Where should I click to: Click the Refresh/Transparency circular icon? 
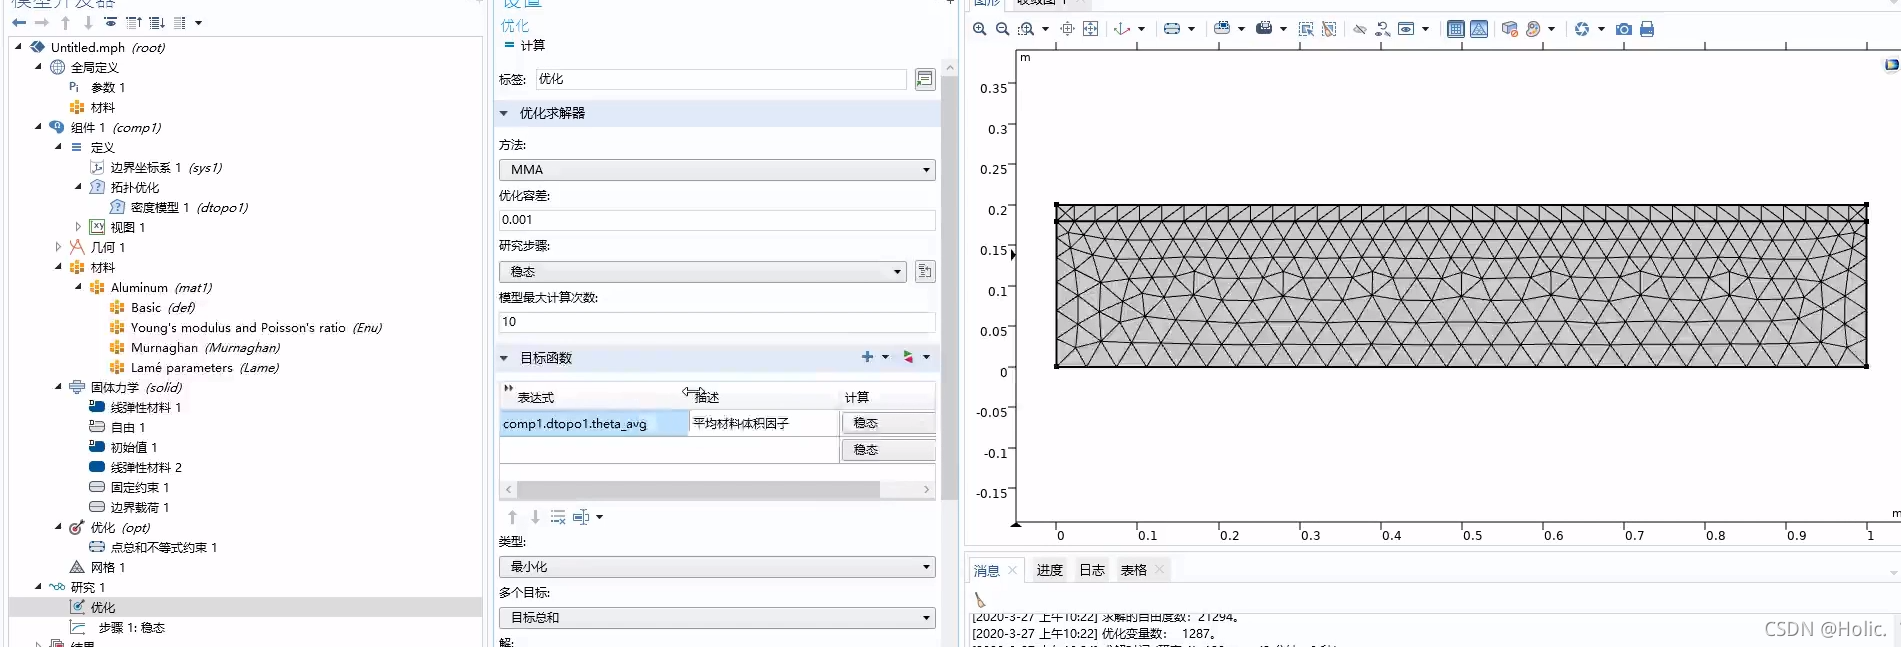pos(1582,29)
